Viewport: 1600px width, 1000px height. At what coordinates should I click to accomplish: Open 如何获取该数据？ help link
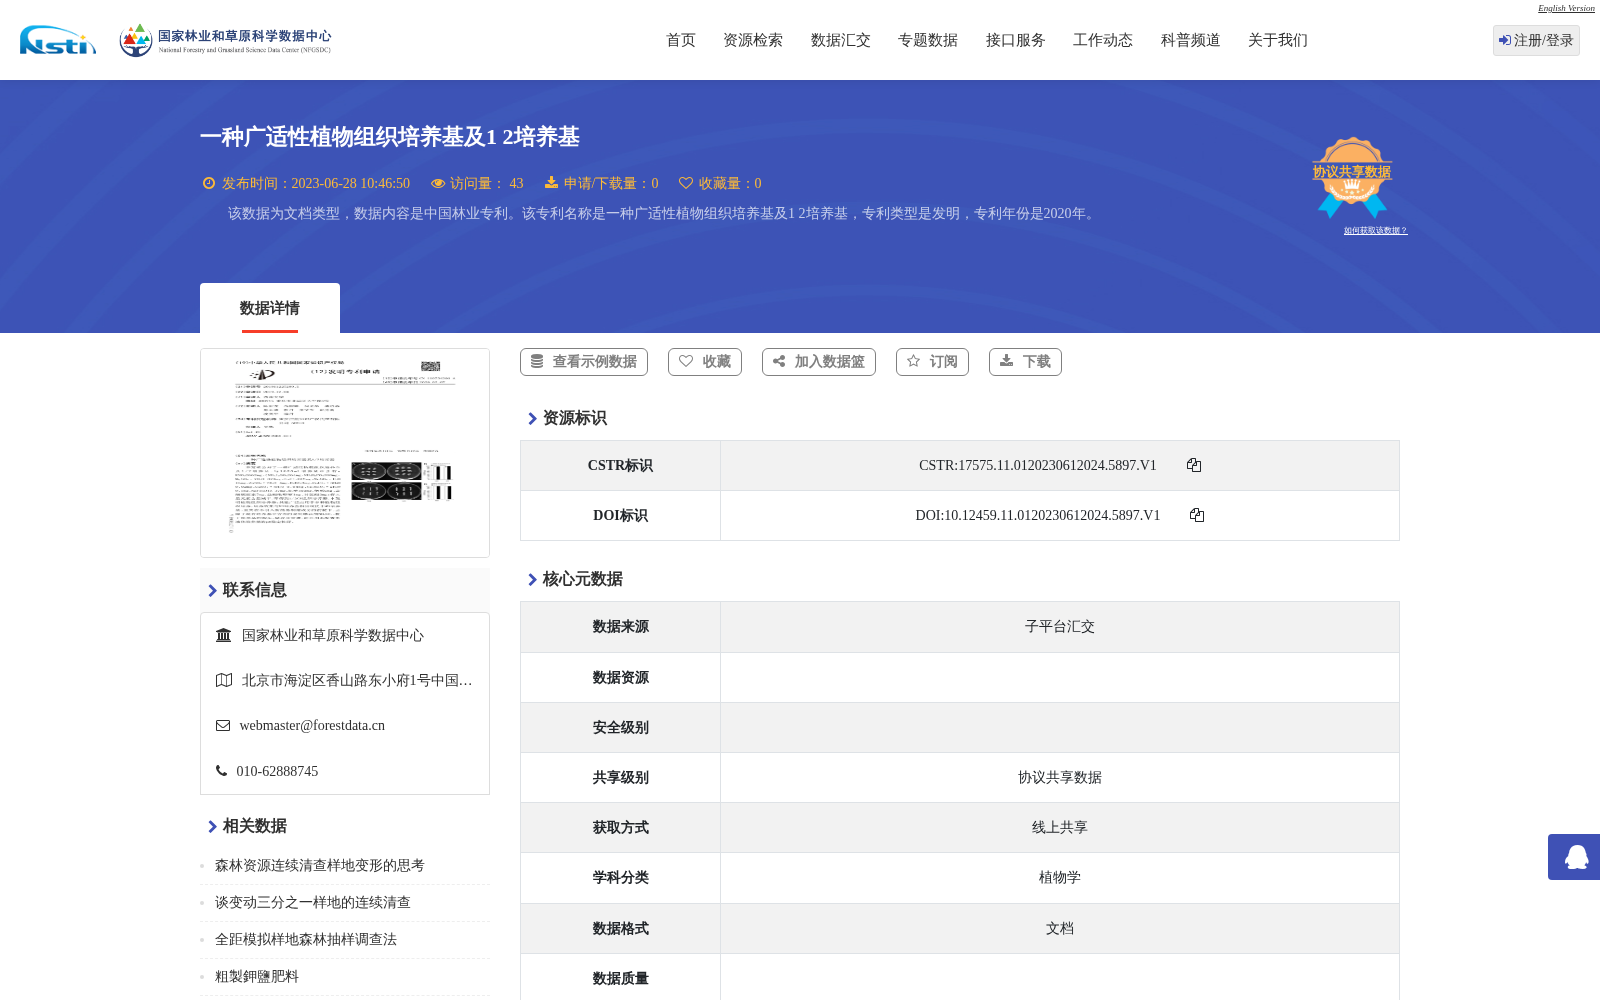click(x=1375, y=231)
